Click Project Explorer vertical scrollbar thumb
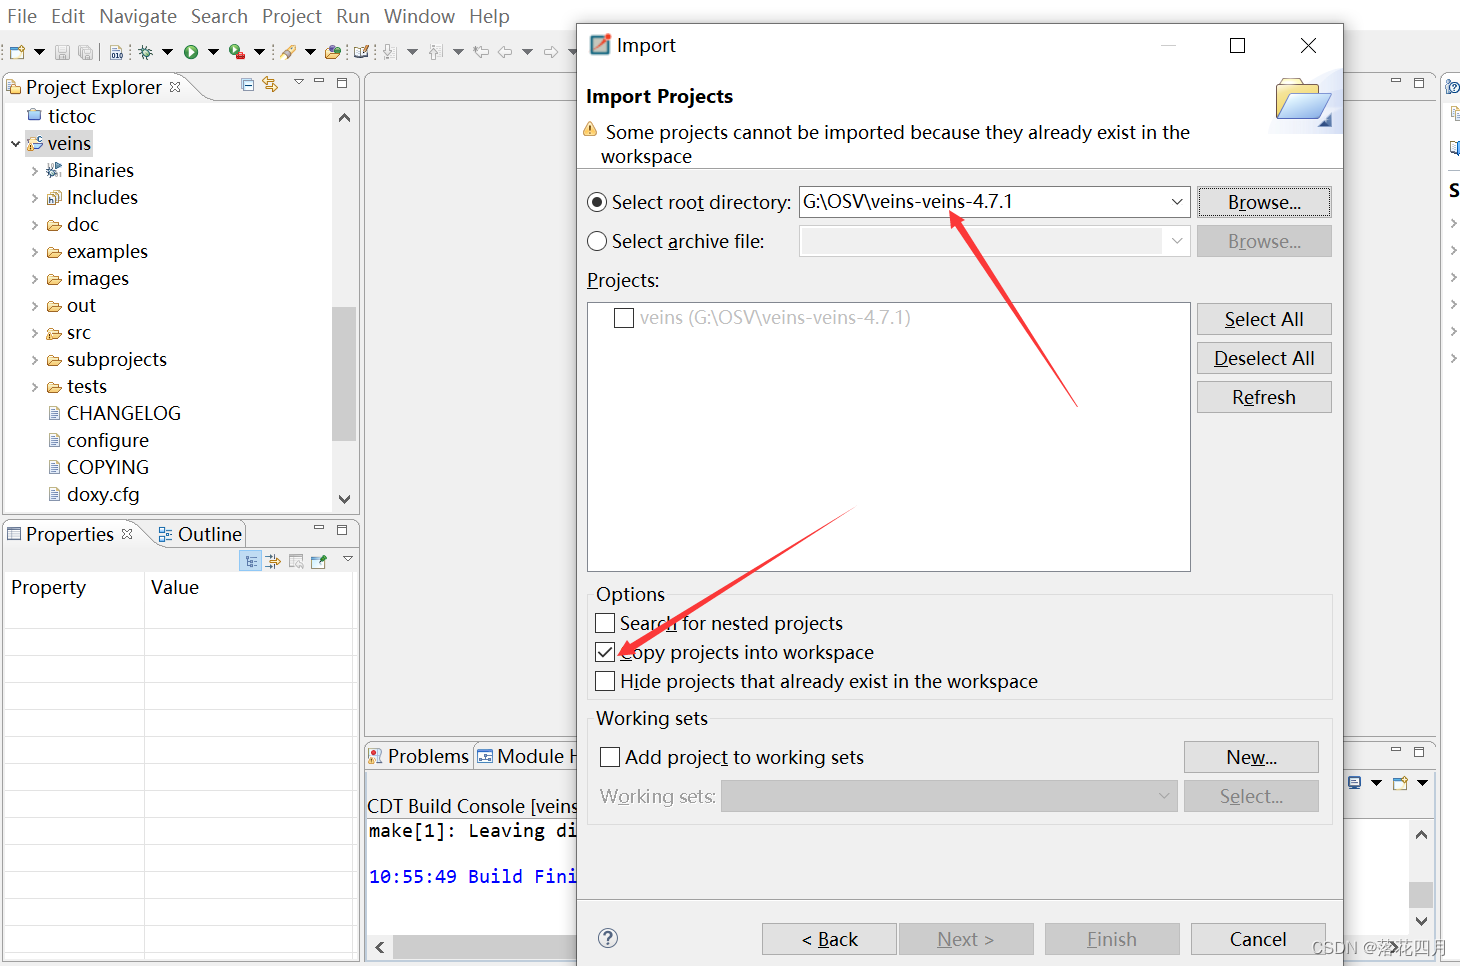 pos(344,373)
